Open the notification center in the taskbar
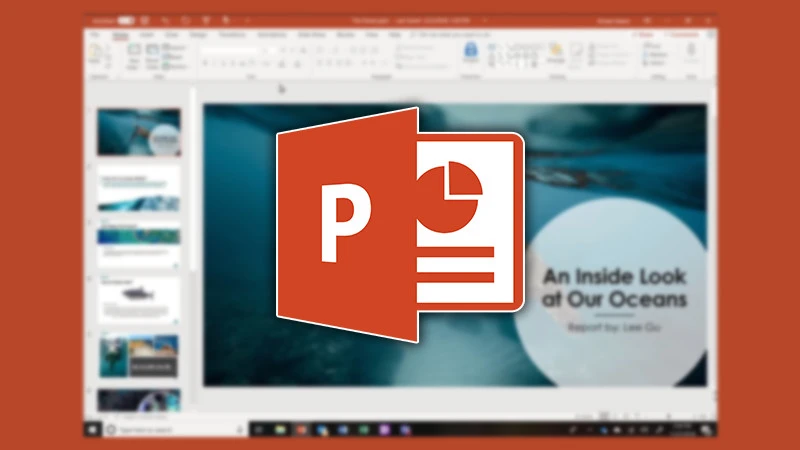The image size is (800, 450). (706, 430)
